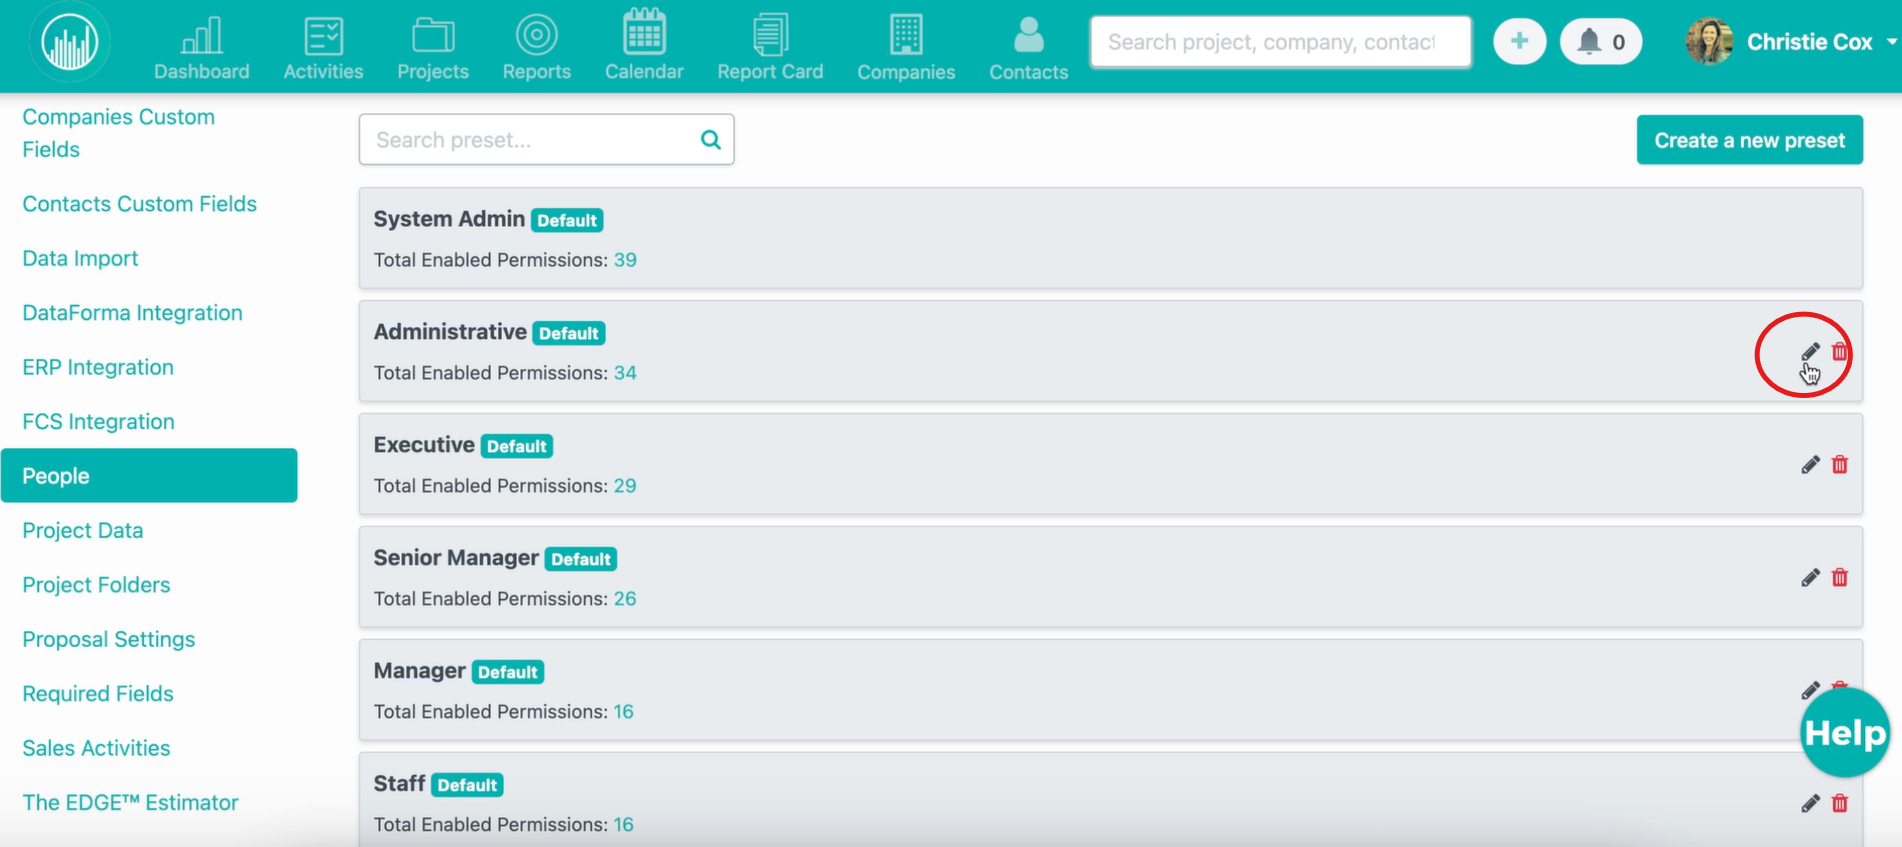Click the search preset magnifier icon
The height and width of the screenshot is (847, 1902).
(710, 140)
